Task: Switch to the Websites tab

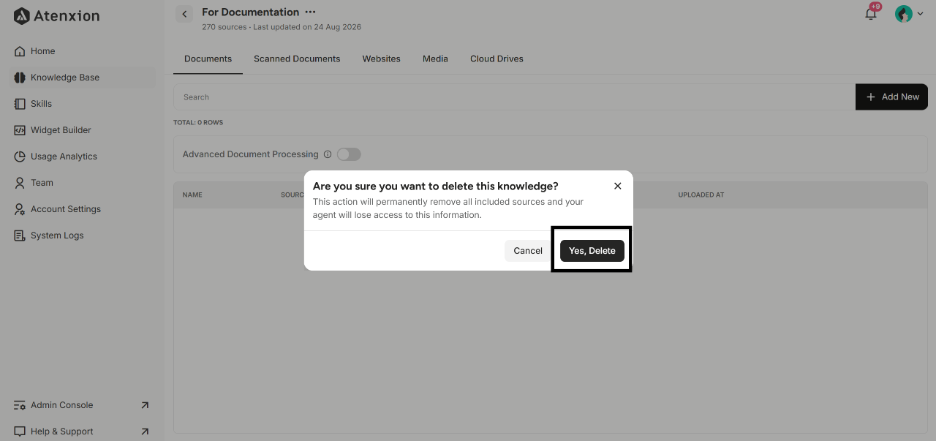Action: 381,59
